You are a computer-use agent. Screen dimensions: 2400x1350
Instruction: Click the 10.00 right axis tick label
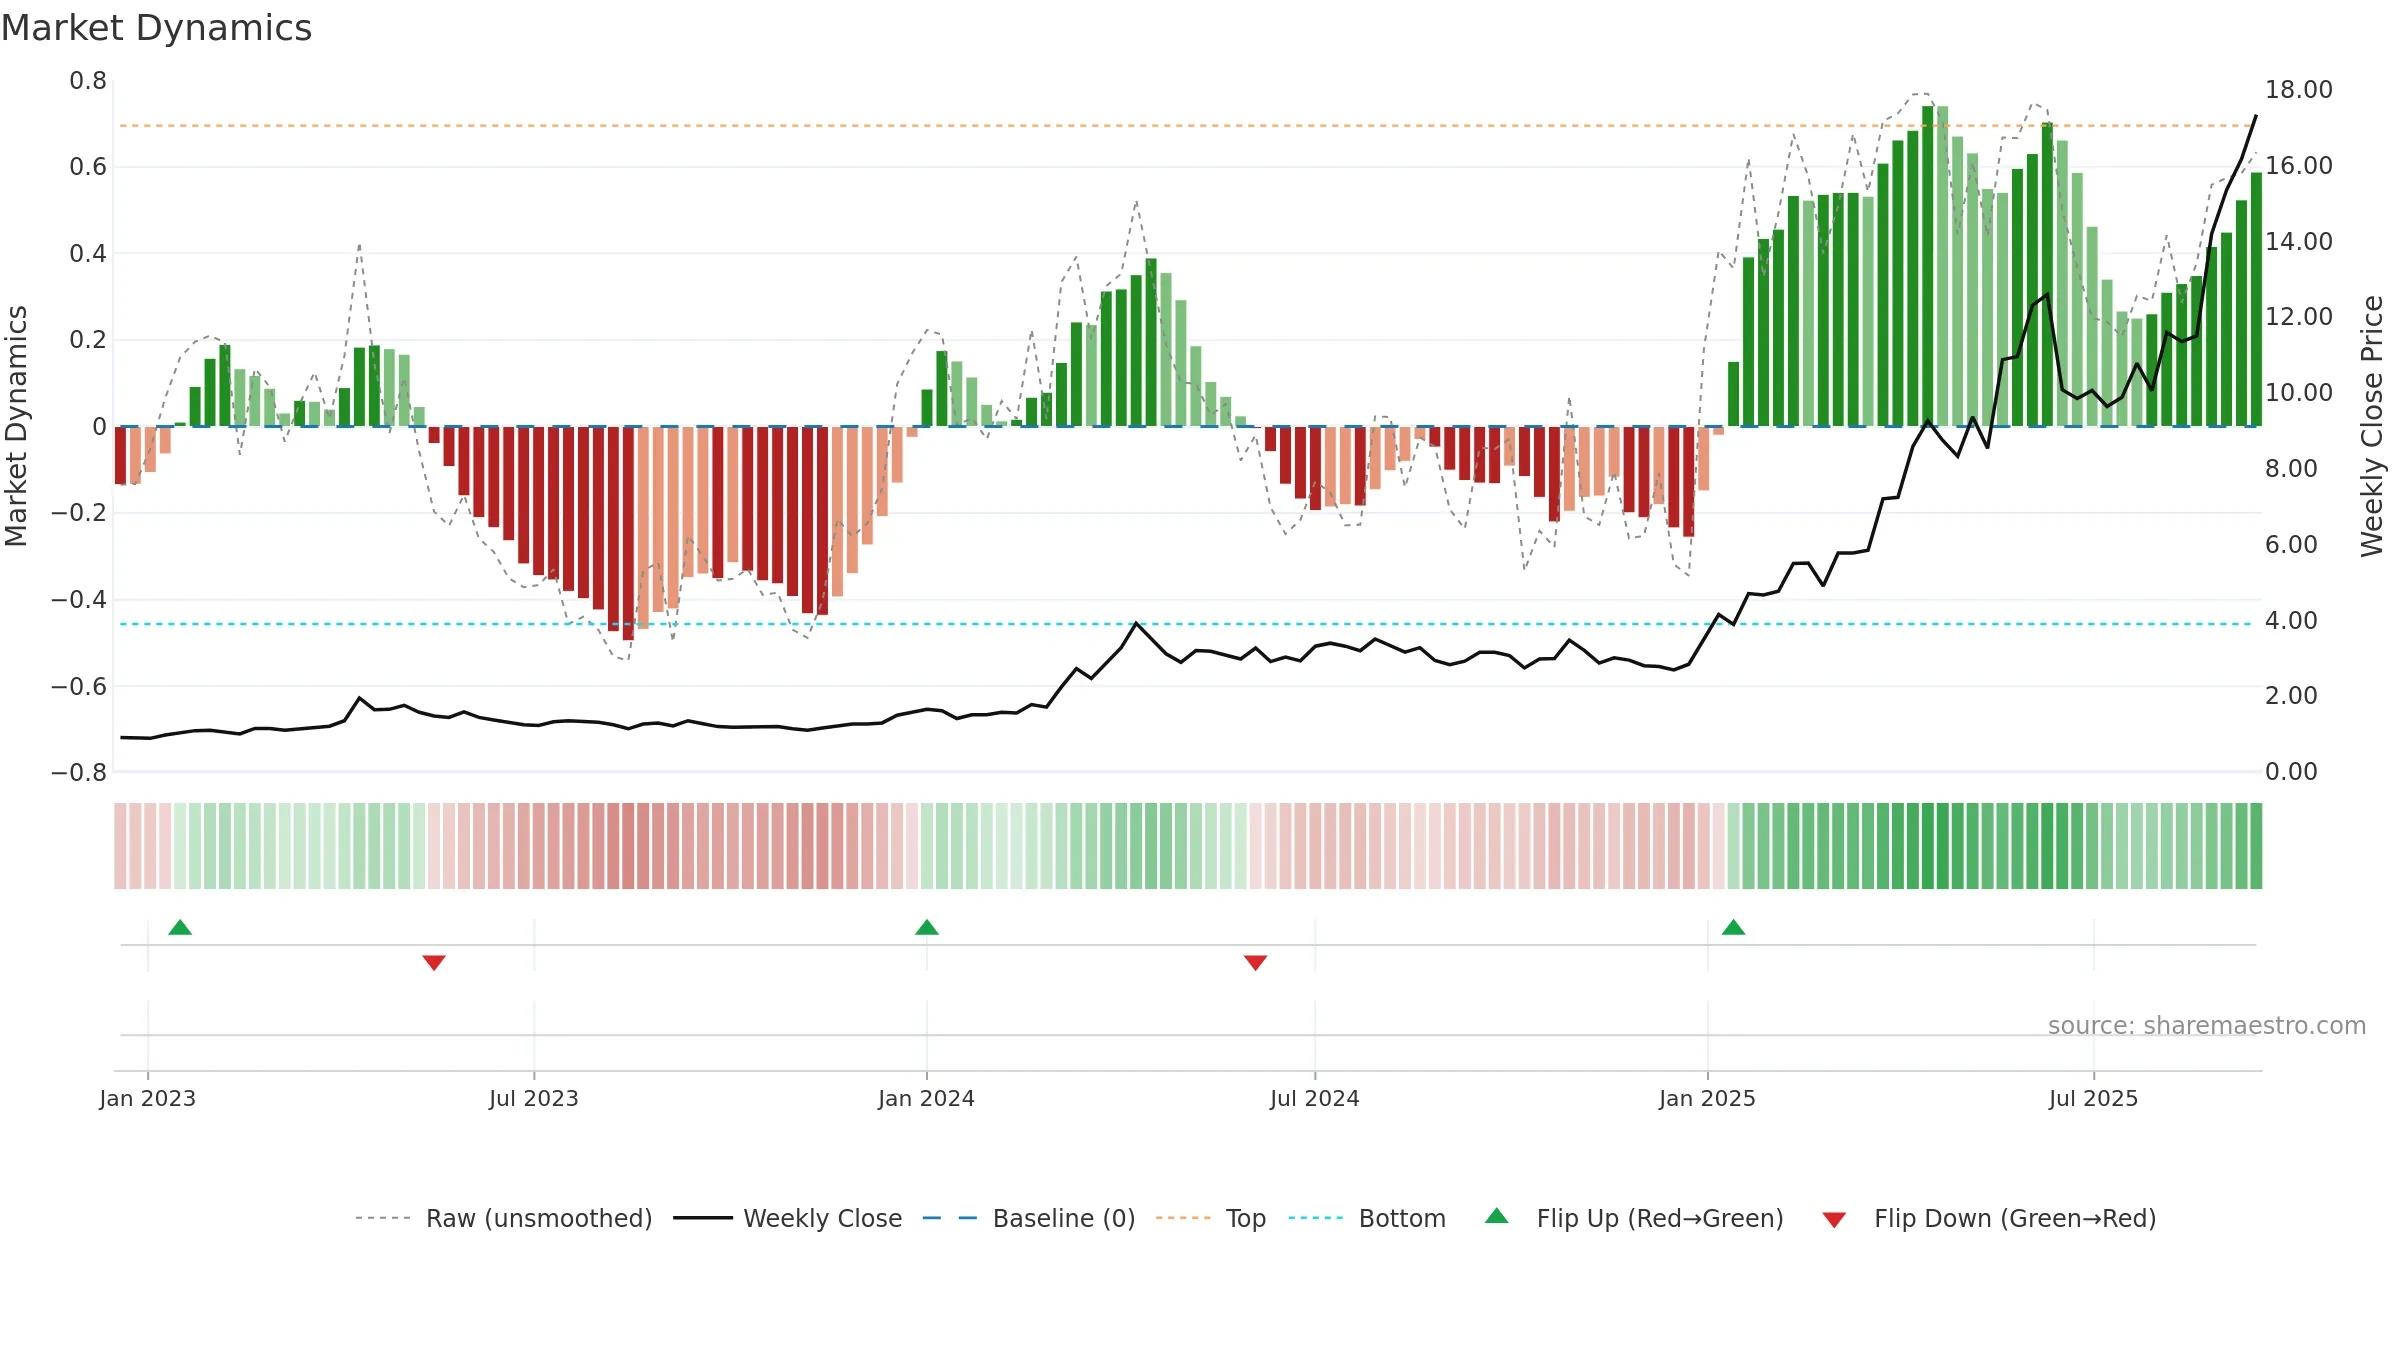coord(2299,393)
